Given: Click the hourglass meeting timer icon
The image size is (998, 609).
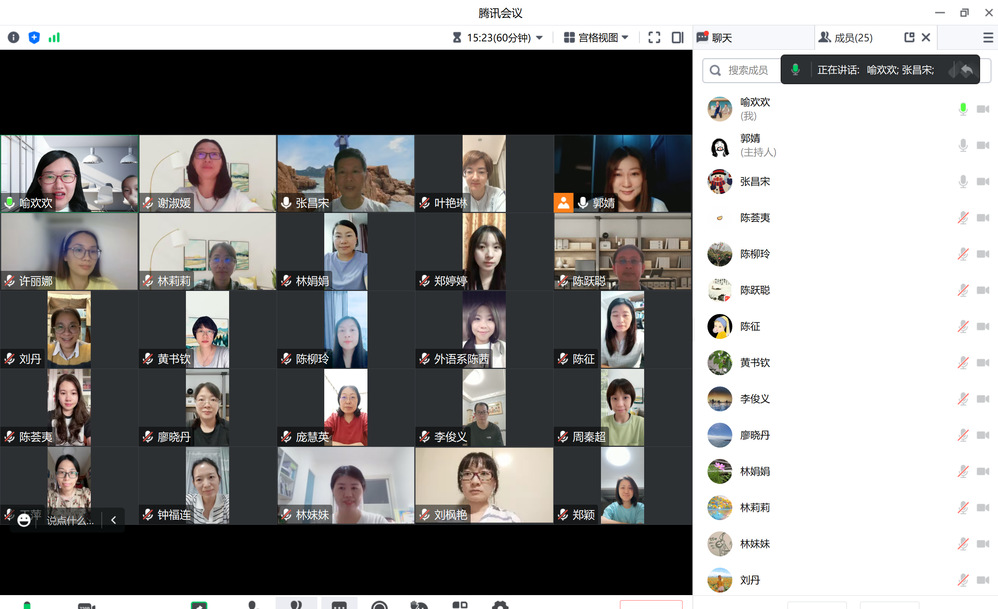Looking at the screenshot, I should [x=456, y=38].
